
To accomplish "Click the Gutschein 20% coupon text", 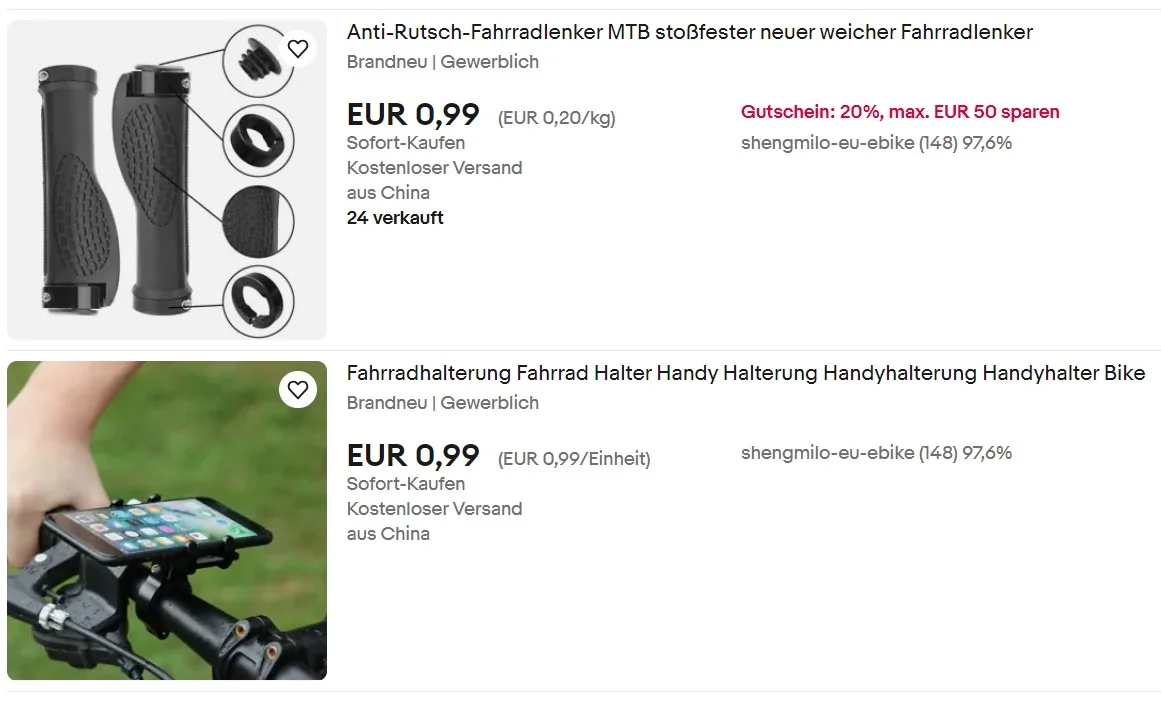I will pos(900,112).
